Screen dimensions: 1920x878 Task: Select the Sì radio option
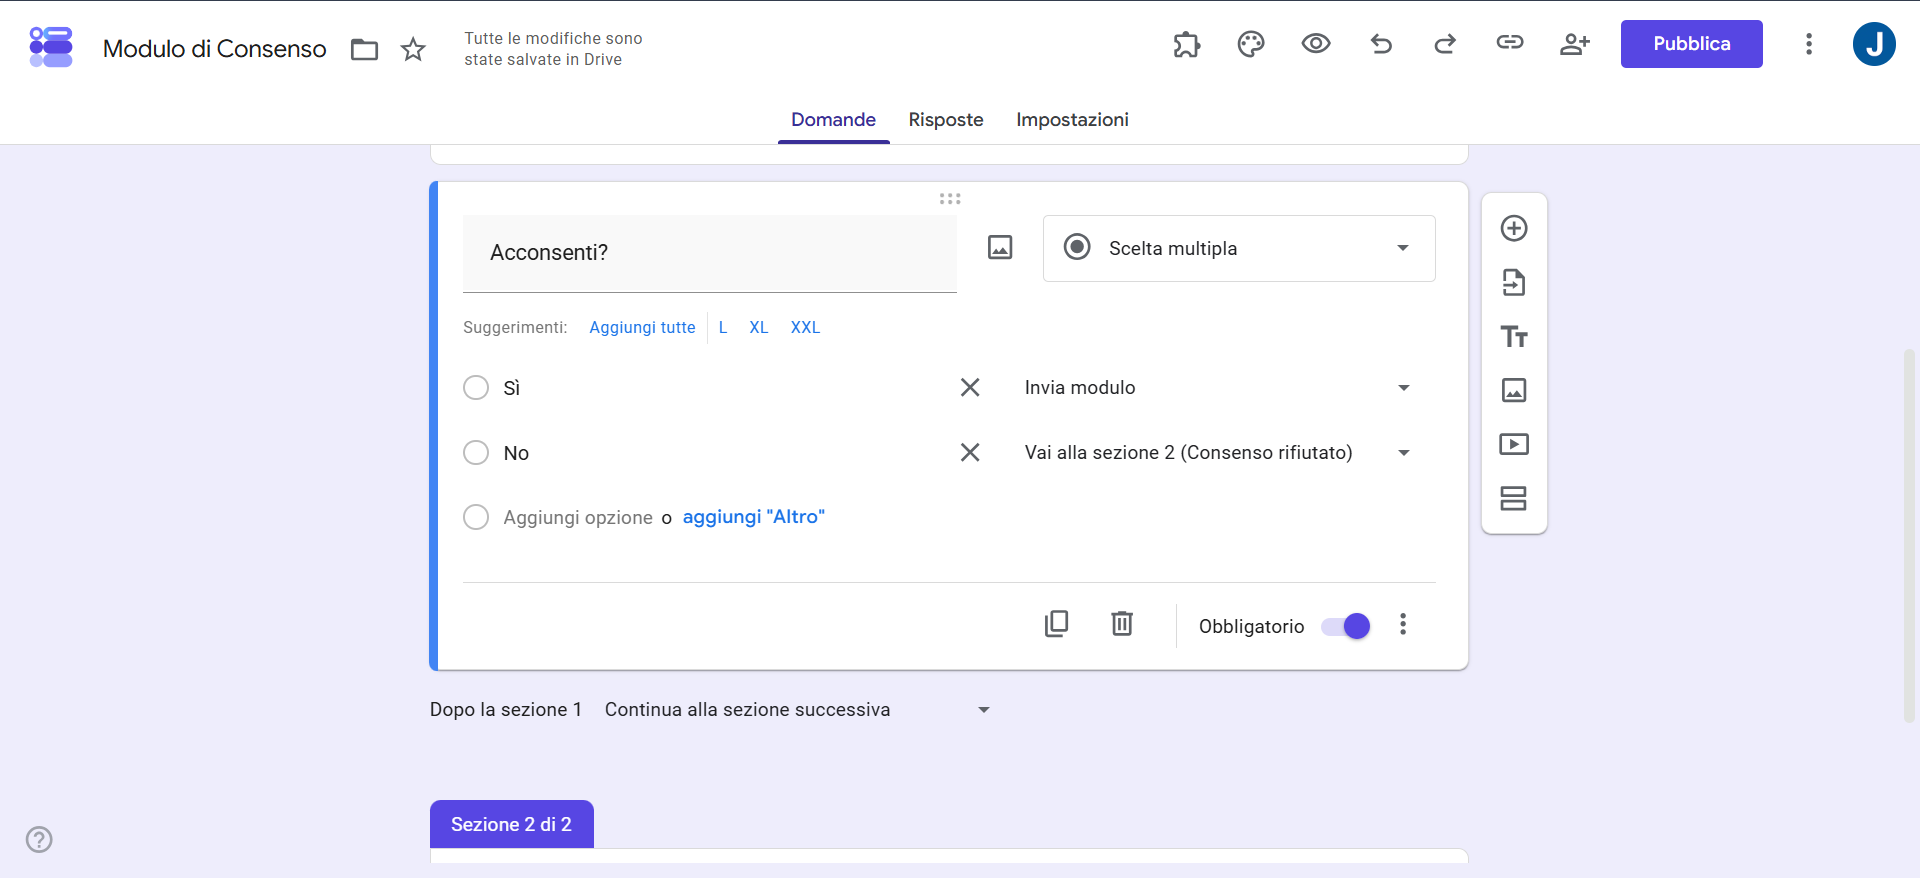pos(476,387)
